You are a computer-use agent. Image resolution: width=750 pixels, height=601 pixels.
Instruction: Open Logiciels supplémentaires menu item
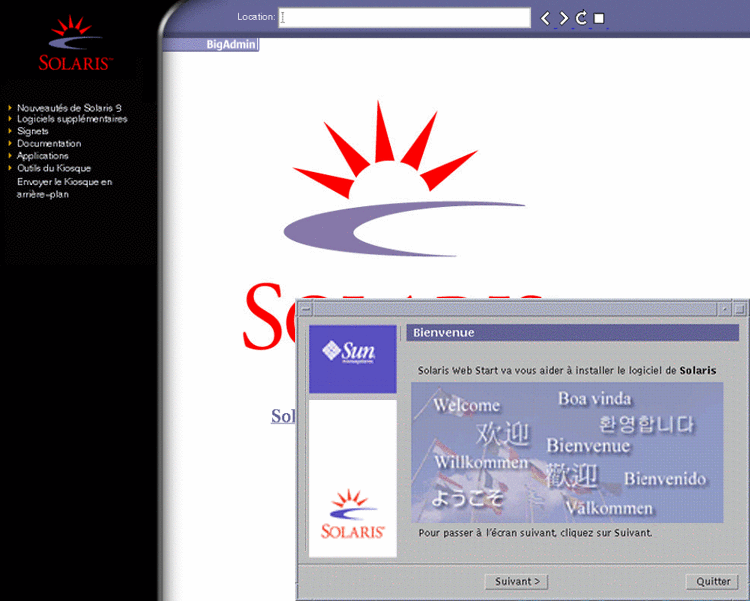tap(72, 119)
